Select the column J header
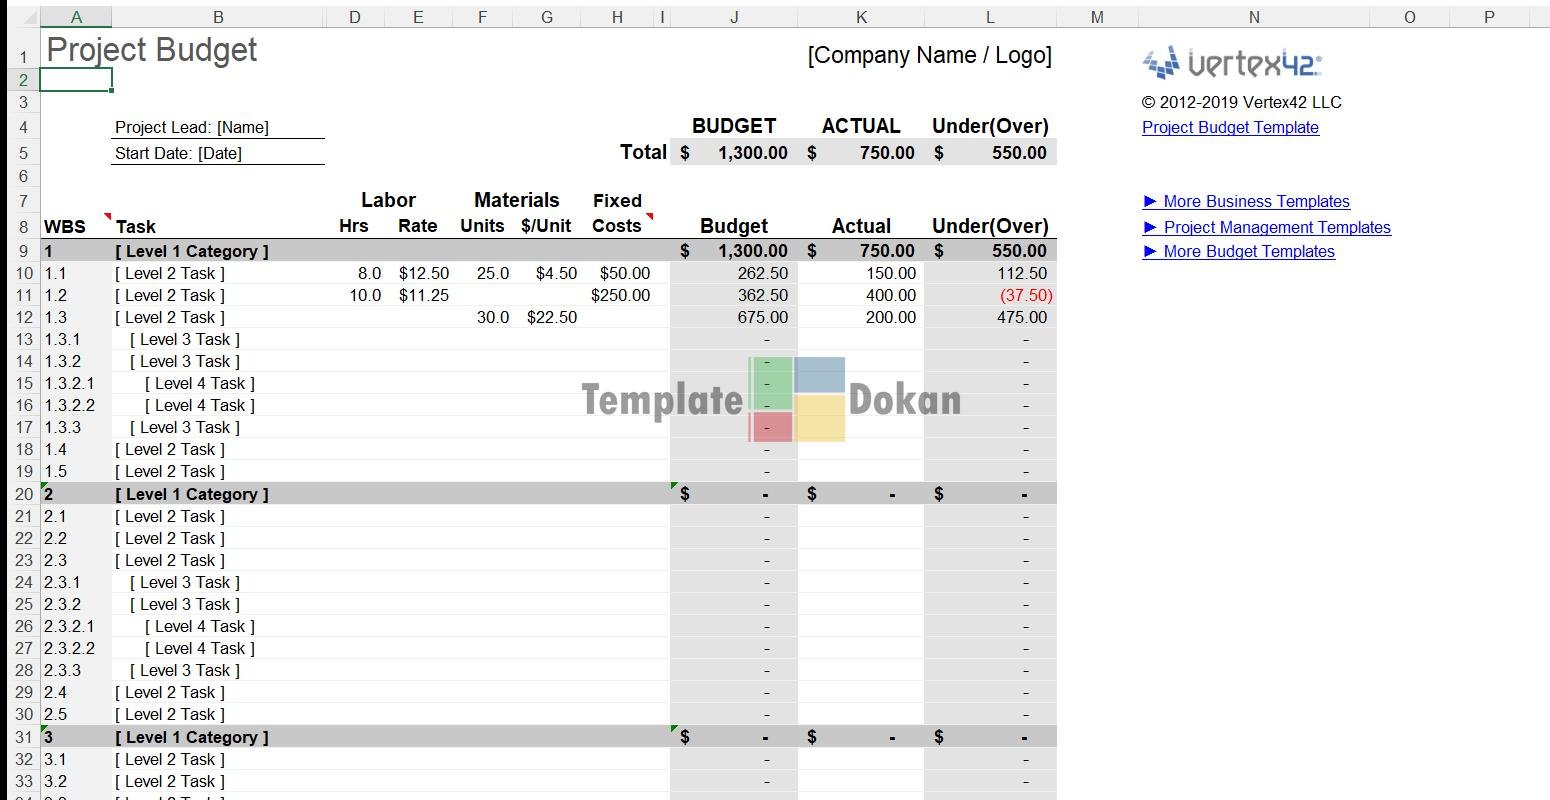This screenshot has height=800, width=1550. [x=733, y=17]
